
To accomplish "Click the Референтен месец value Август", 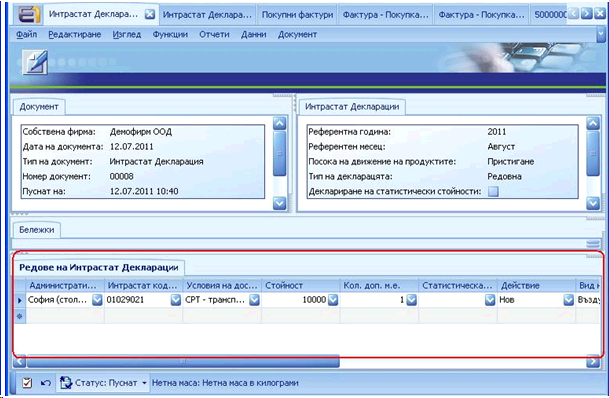I will pos(501,147).
